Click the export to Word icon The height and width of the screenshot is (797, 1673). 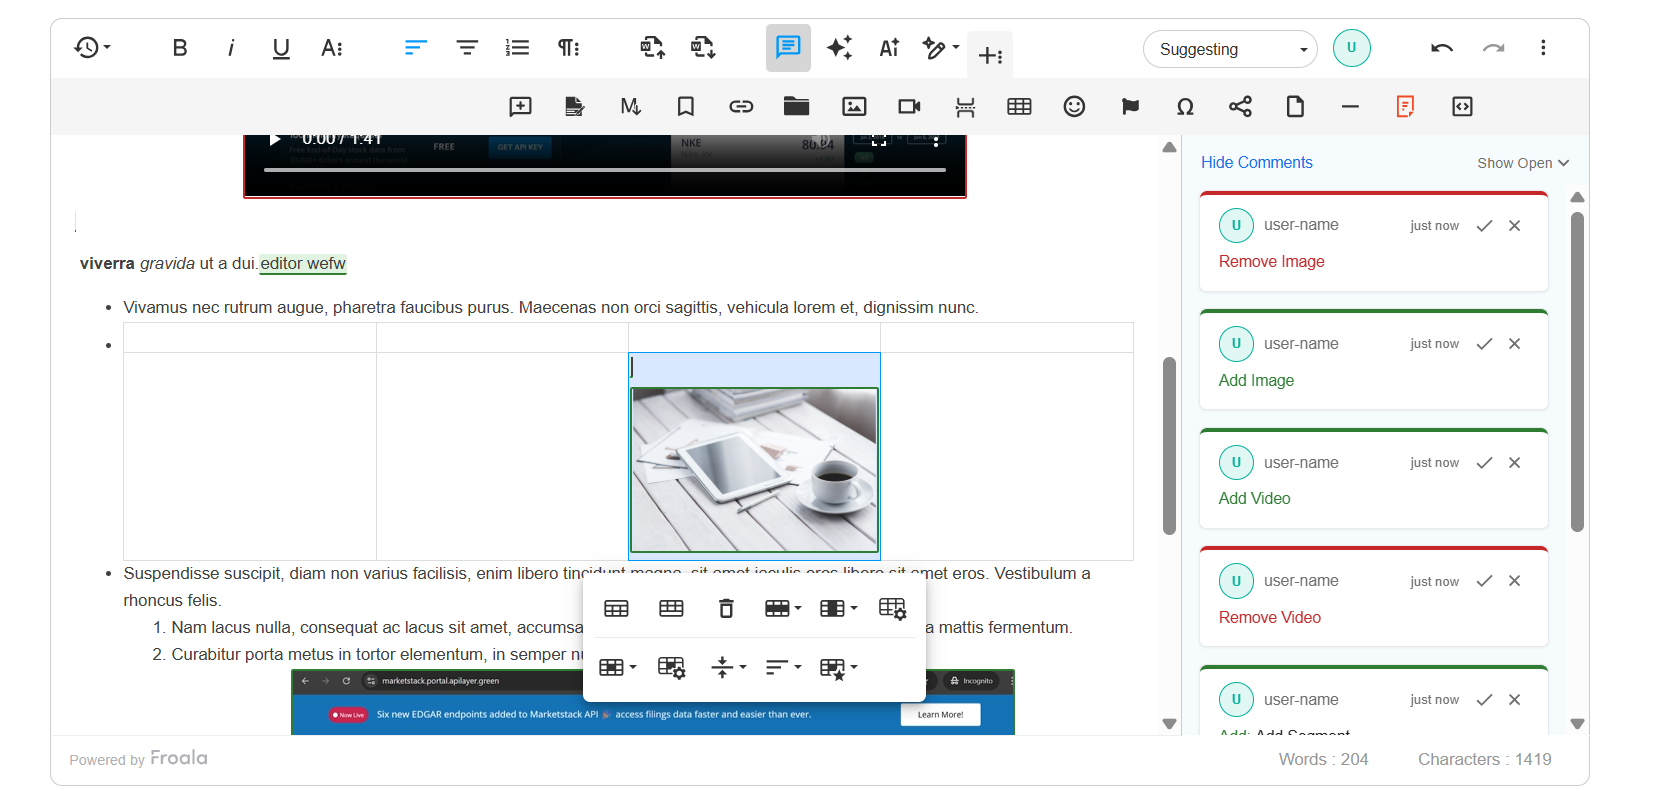pos(703,48)
